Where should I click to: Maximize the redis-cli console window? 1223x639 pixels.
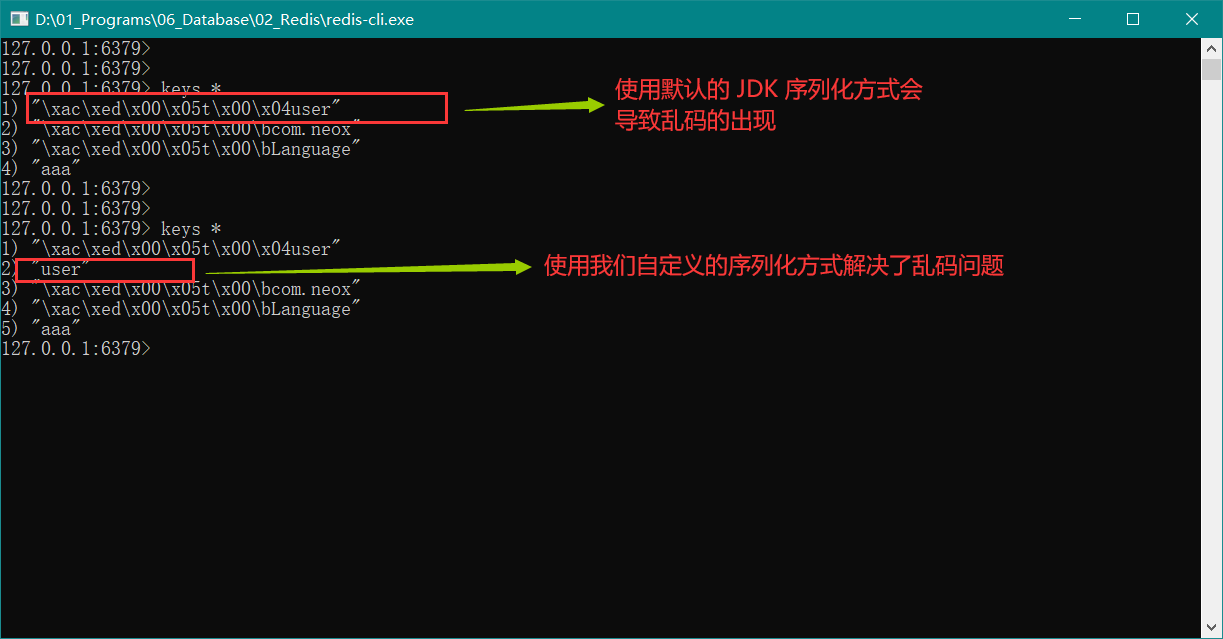click(x=1133, y=19)
